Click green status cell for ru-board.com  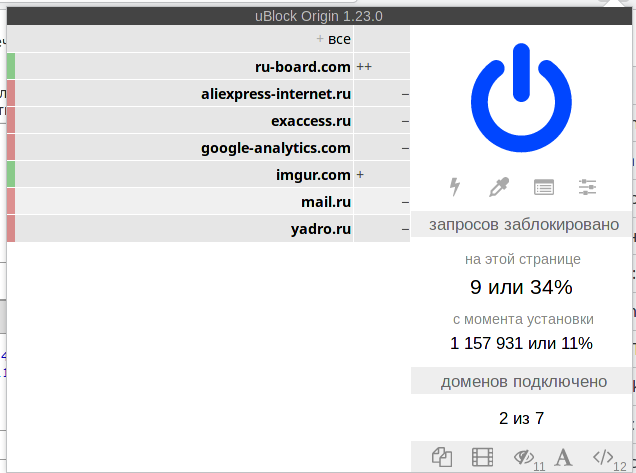click(x=11, y=67)
